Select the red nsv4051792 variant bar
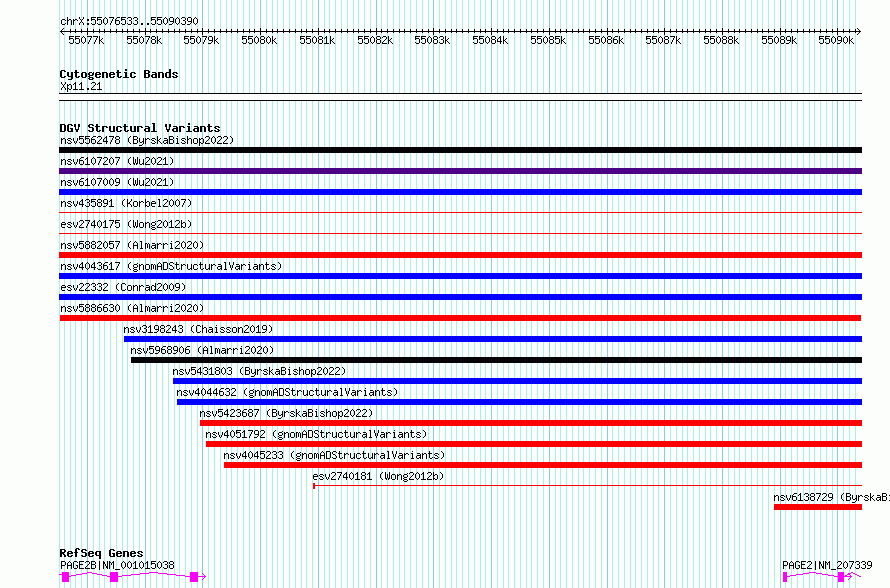The image size is (890, 588). (534, 444)
